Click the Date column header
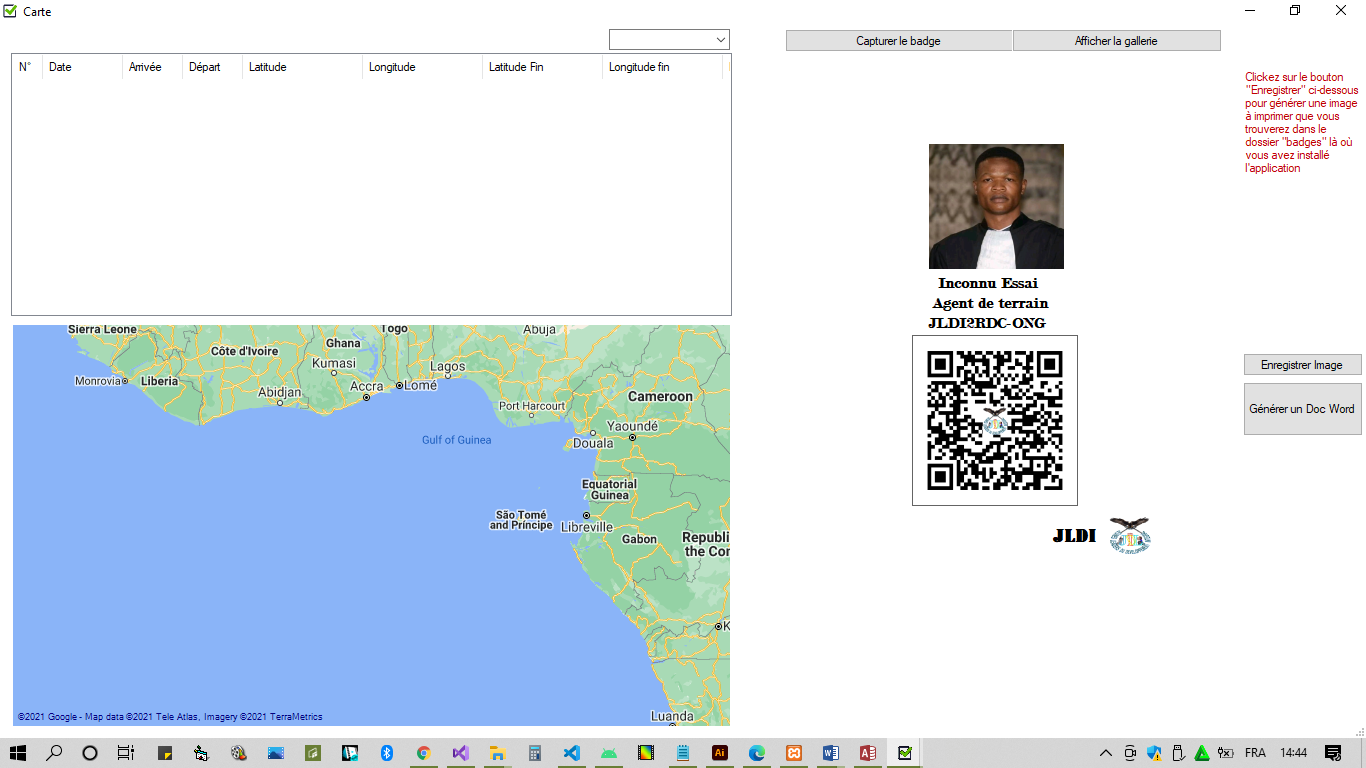The width and height of the screenshot is (1366, 768). (x=82, y=67)
